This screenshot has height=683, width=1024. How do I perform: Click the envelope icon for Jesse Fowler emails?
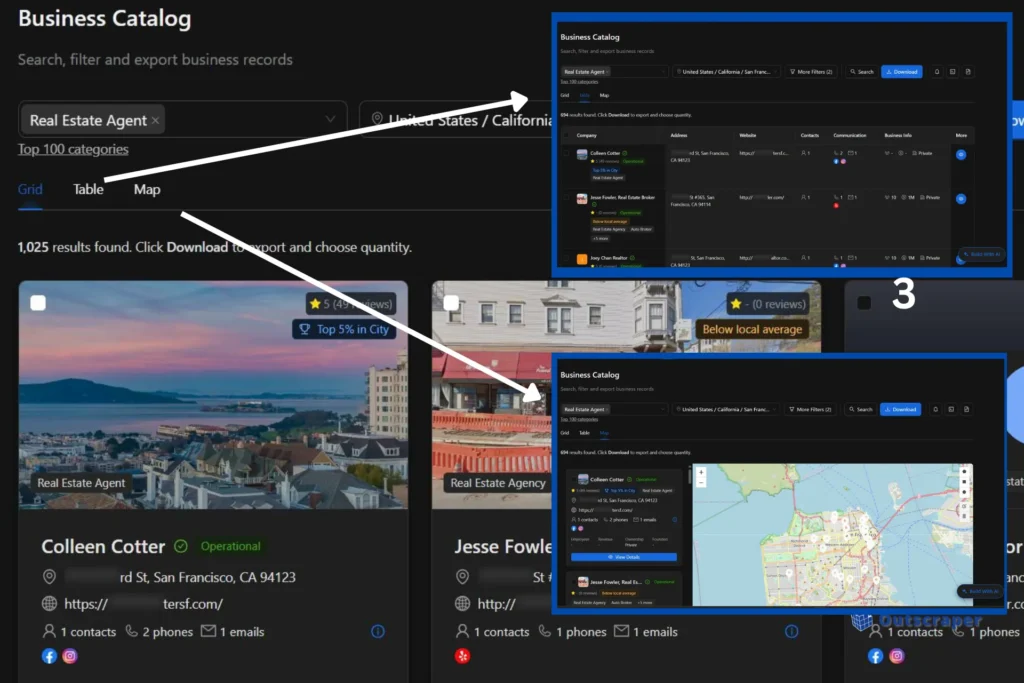[622, 631]
